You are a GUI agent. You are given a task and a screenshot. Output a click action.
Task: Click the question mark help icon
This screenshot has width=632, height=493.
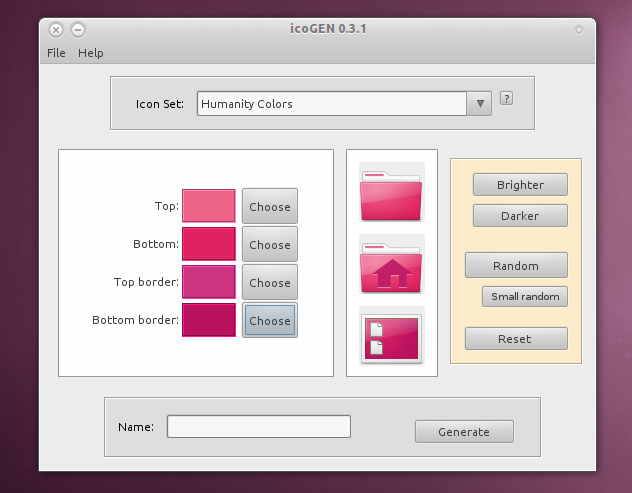point(506,98)
